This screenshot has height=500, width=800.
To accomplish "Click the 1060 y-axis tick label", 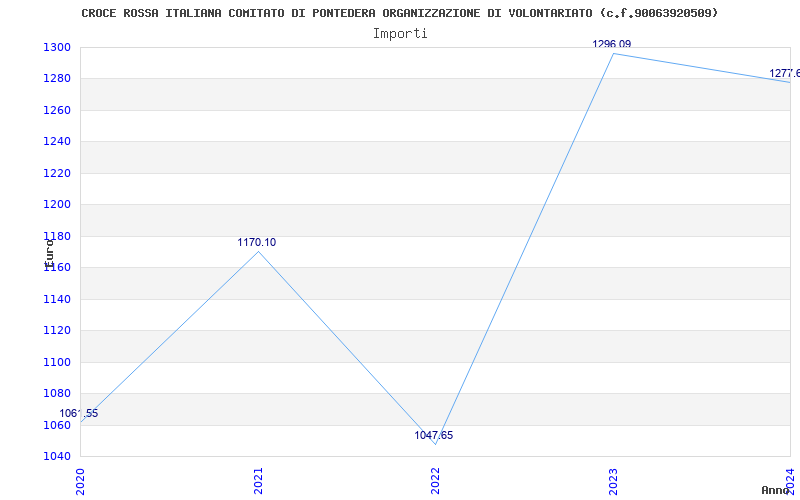I will pyautogui.click(x=56, y=426).
